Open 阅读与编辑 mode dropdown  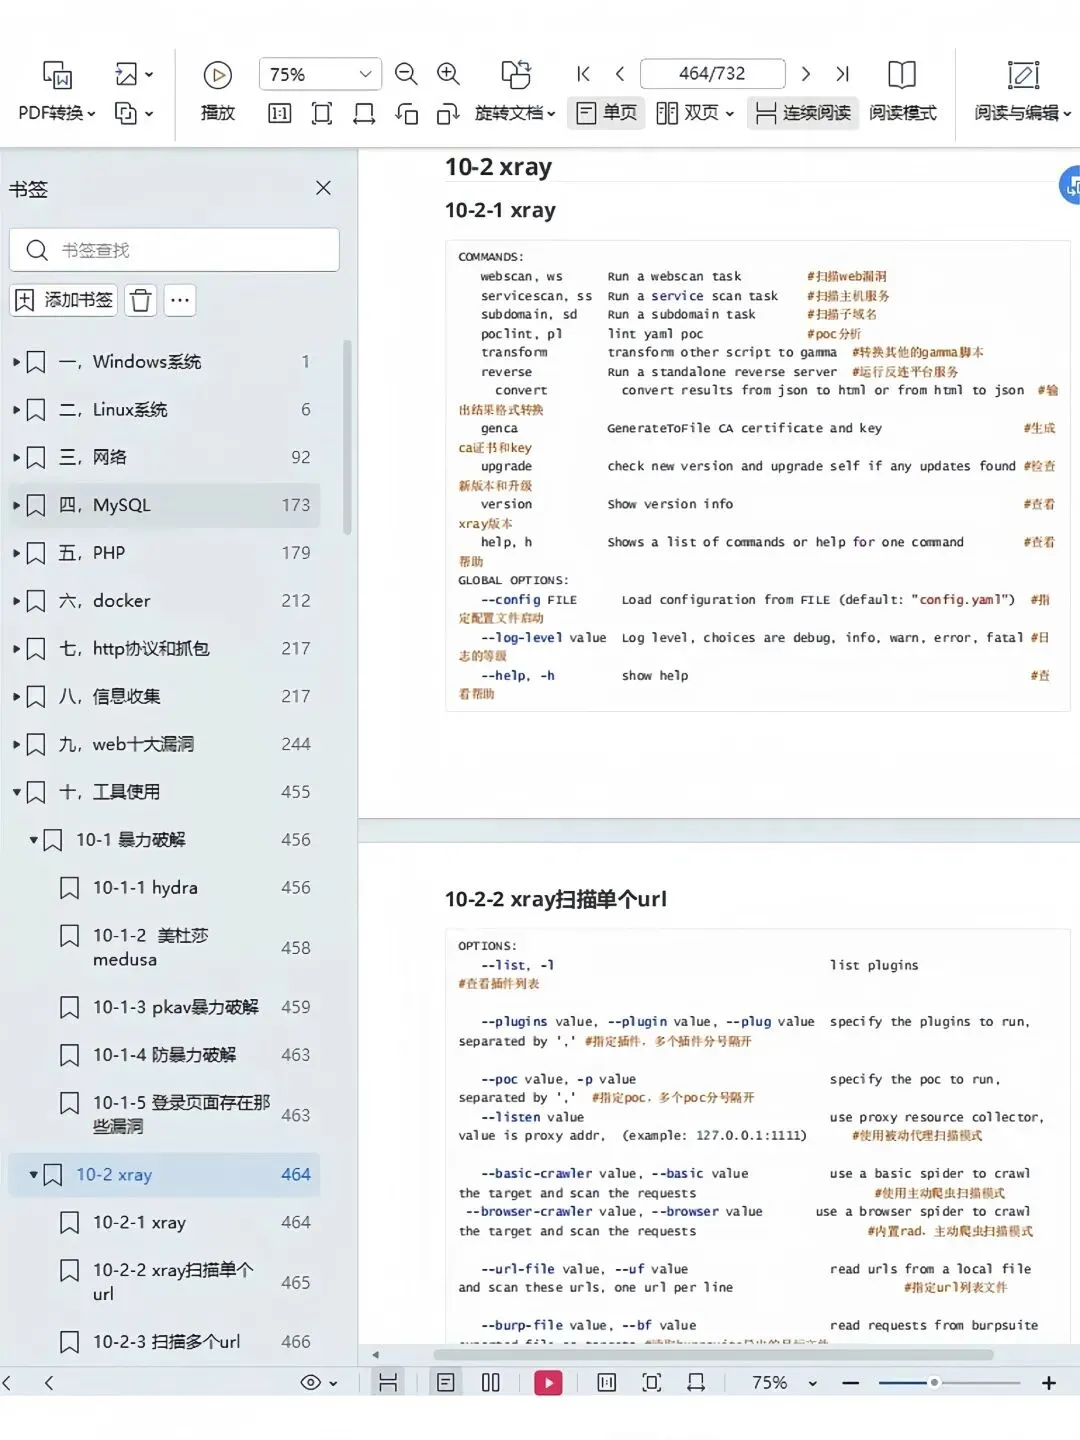(1022, 91)
